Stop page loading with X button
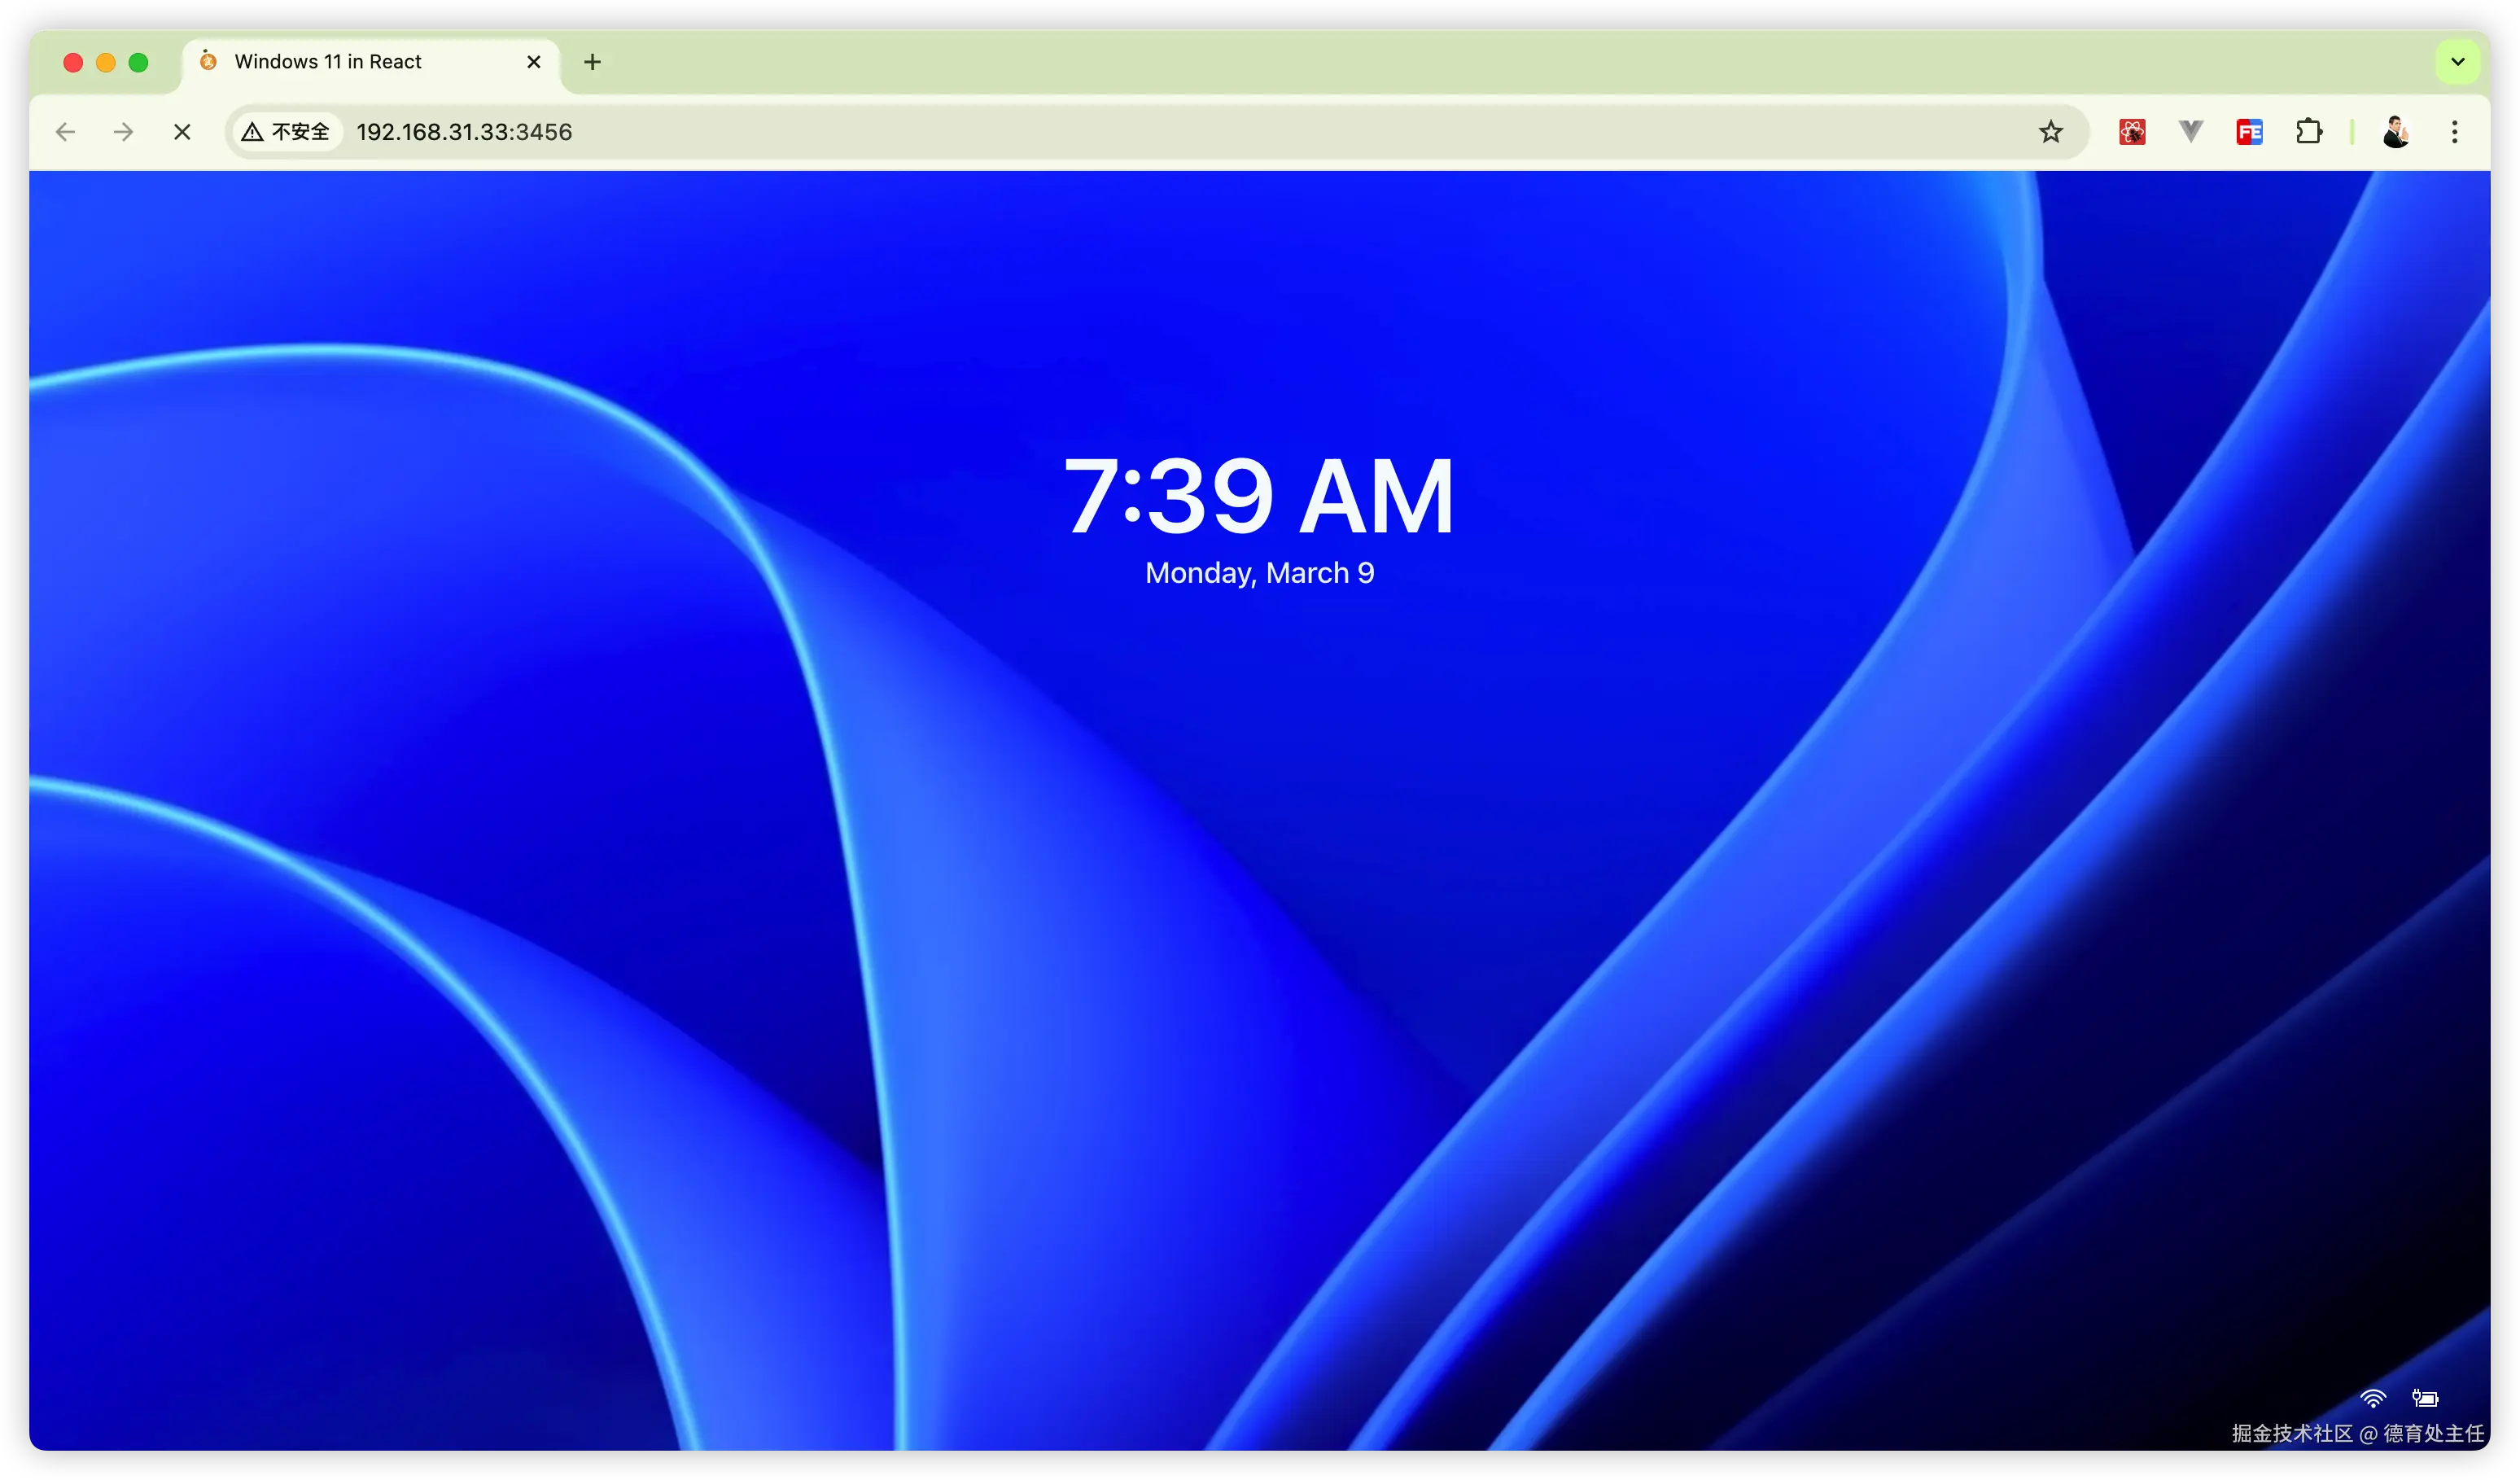Image resolution: width=2520 pixels, height=1480 pixels. (182, 132)
